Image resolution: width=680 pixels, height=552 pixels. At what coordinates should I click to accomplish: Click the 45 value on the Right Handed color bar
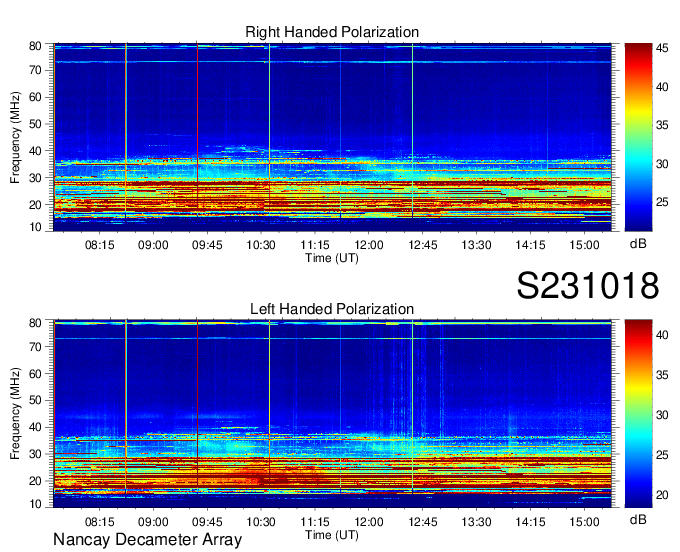pyautogui.click(x=662, y=49)
